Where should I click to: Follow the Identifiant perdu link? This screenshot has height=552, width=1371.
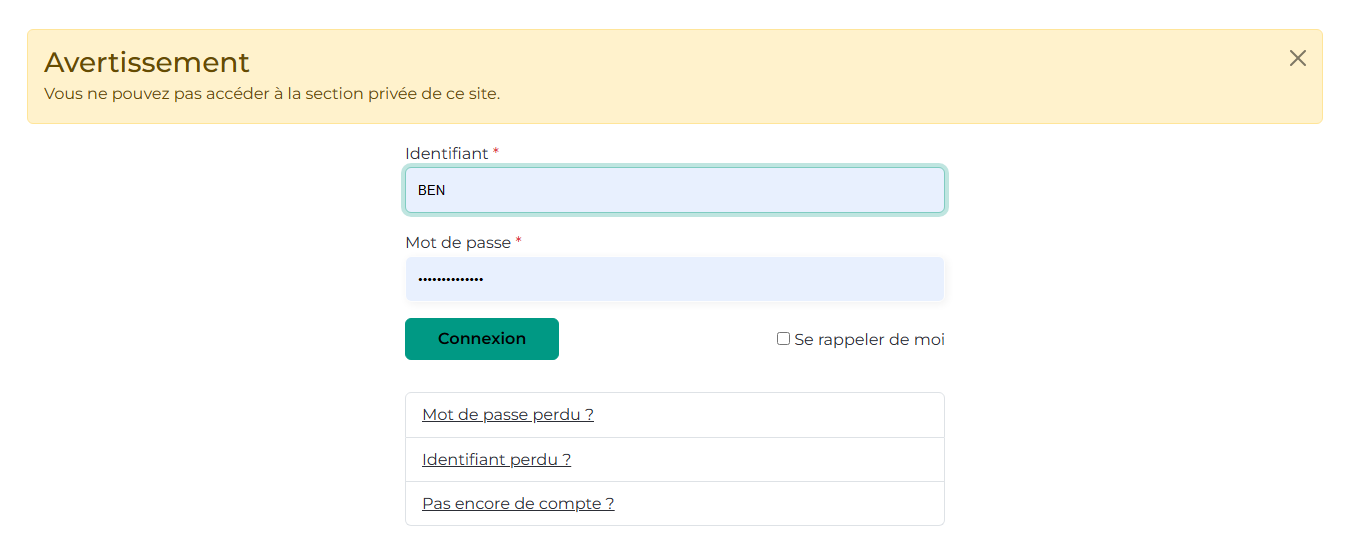[x=496, y=460]
